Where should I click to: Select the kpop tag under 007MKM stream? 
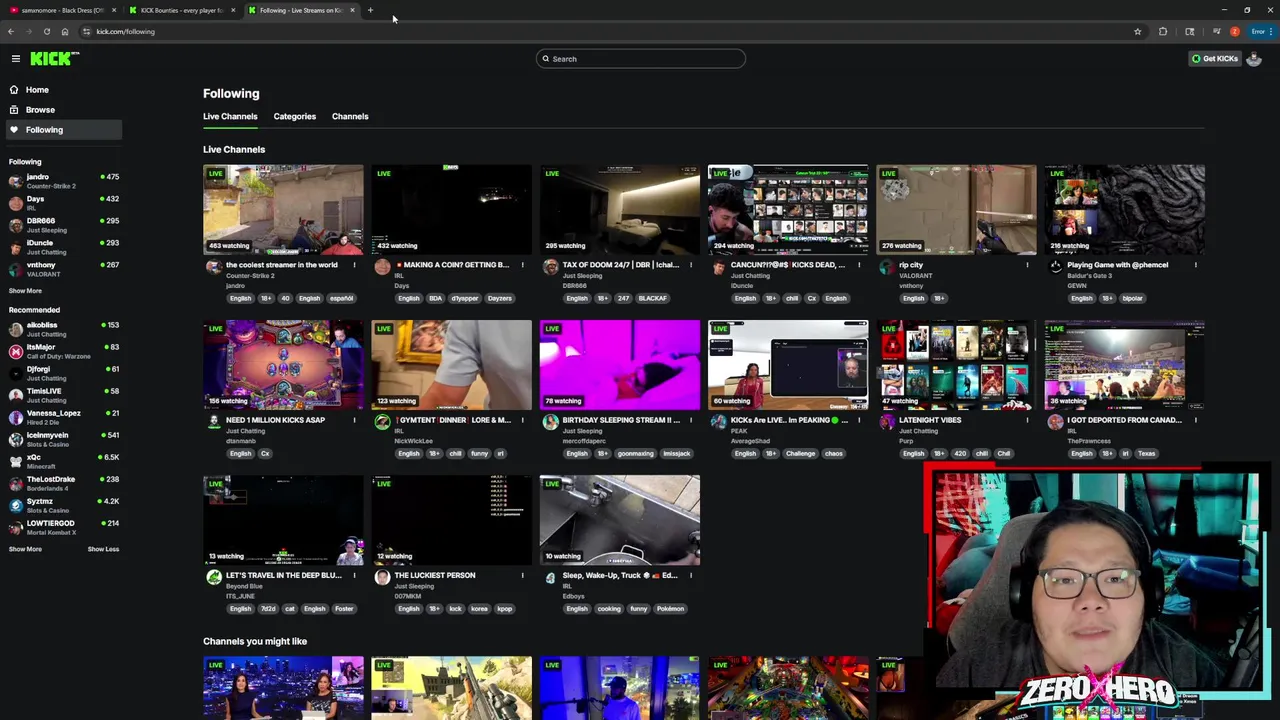click(504, 609)
